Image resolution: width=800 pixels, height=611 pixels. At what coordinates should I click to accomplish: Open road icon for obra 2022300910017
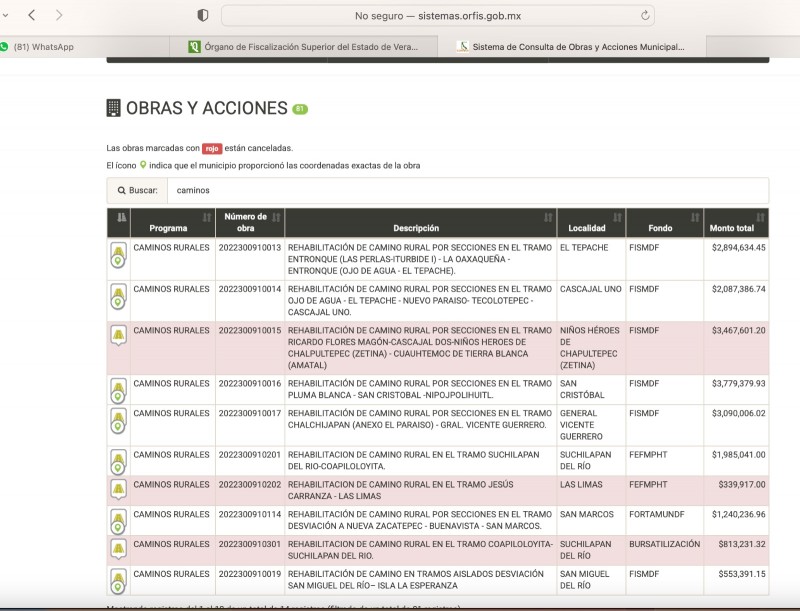(x=118, y=421)
